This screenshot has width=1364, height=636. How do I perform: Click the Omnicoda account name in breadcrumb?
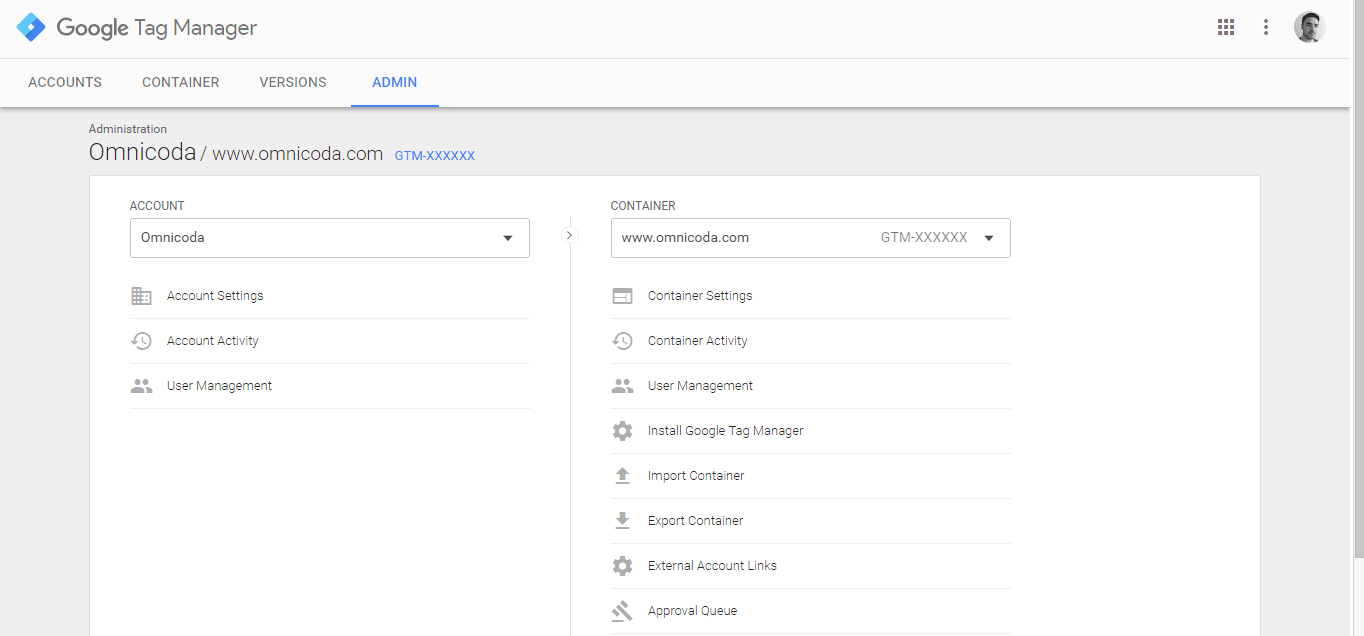coord(143,153)
